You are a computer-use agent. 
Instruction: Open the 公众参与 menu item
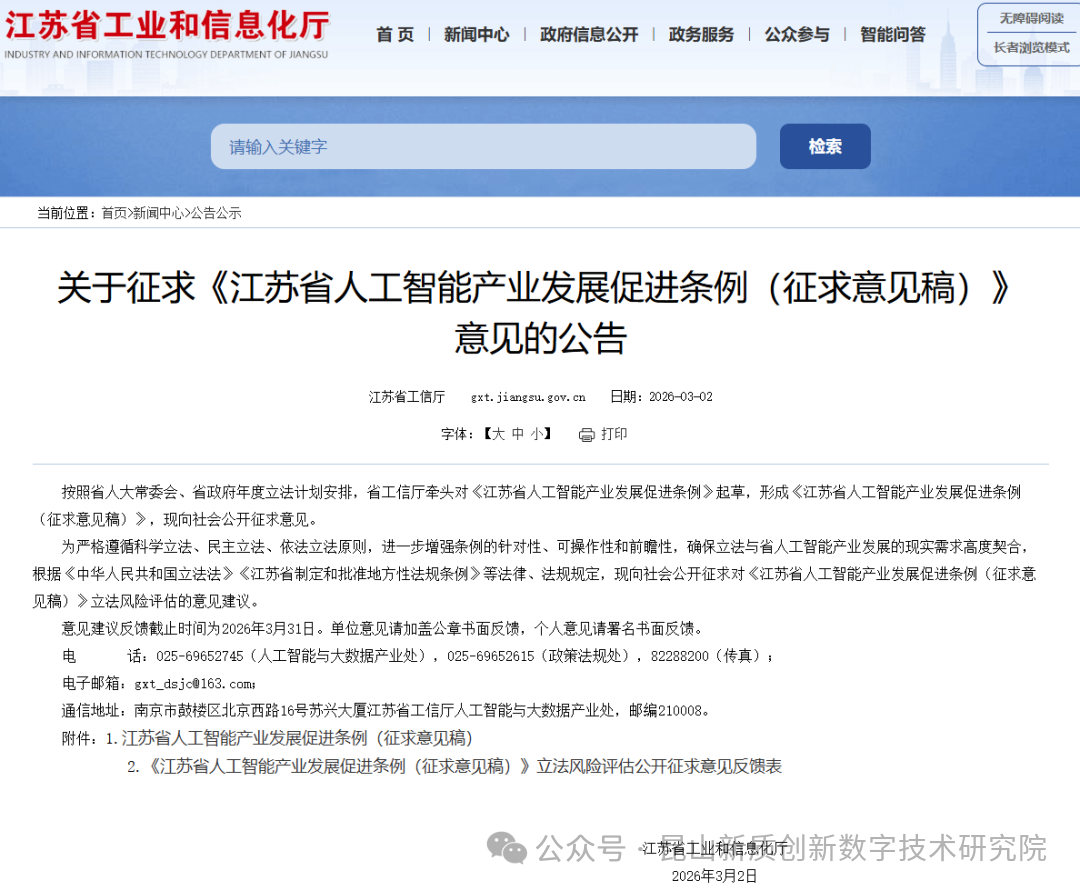coord(796,34)
